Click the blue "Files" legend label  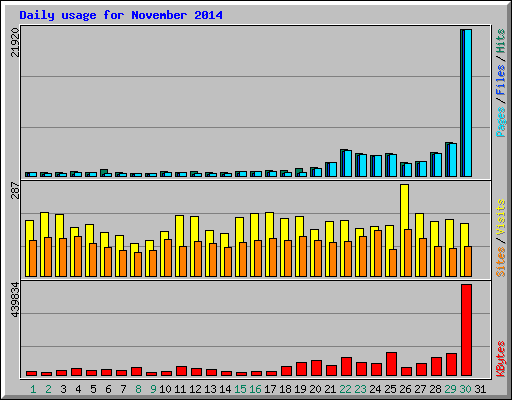[500, 80]
